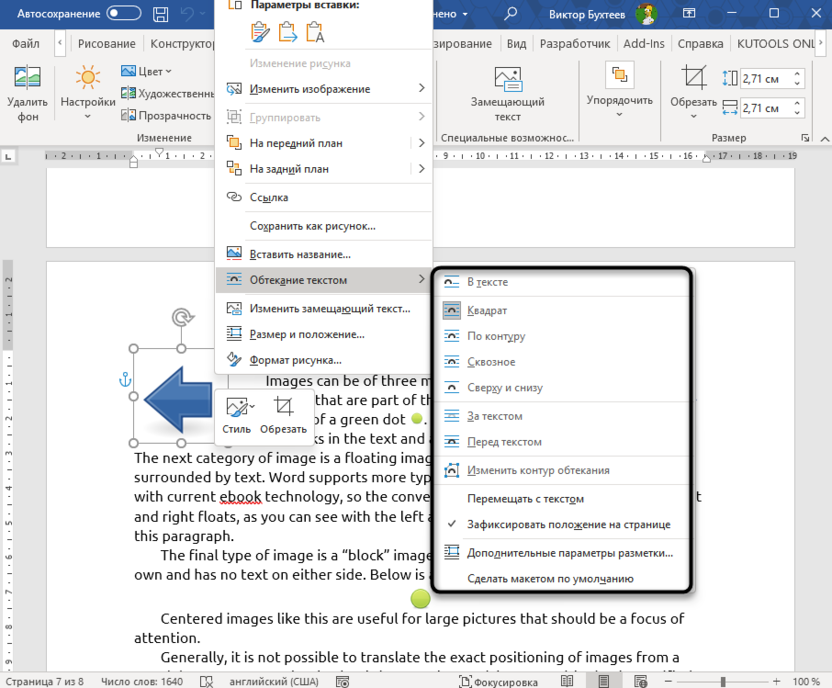This screenshot has width=832, height=688.
Task: Select За текстом wrapping option
Action: point(562,416)
